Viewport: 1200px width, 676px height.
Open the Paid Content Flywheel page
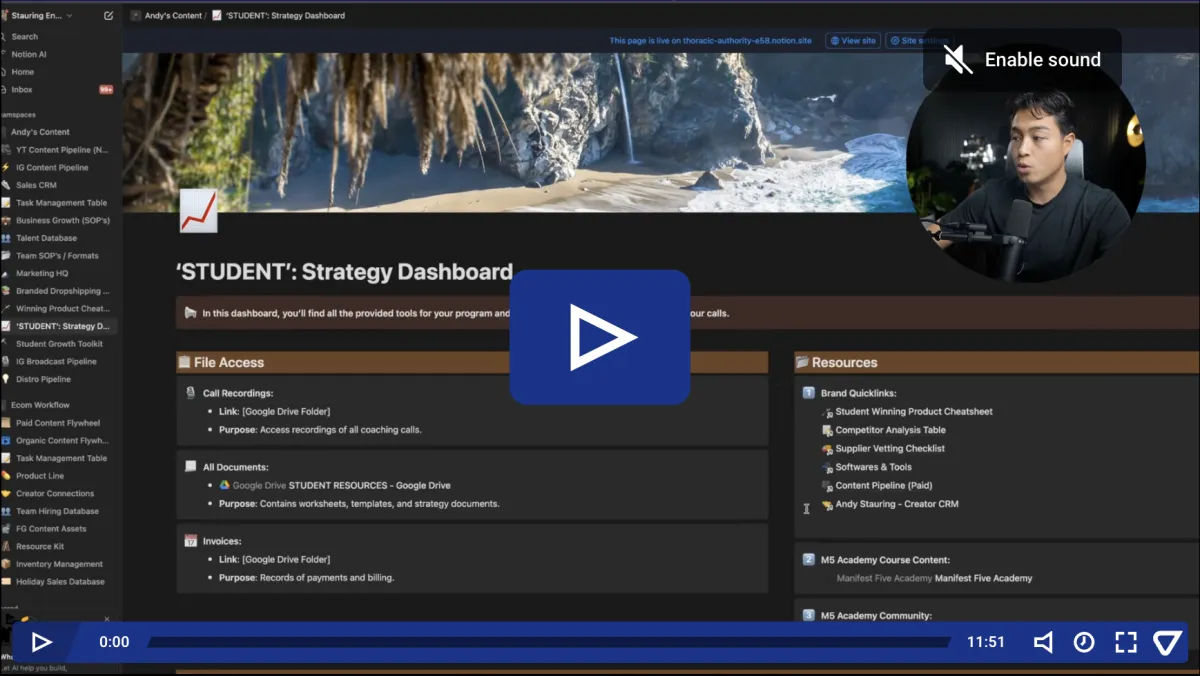coord(58,423)
